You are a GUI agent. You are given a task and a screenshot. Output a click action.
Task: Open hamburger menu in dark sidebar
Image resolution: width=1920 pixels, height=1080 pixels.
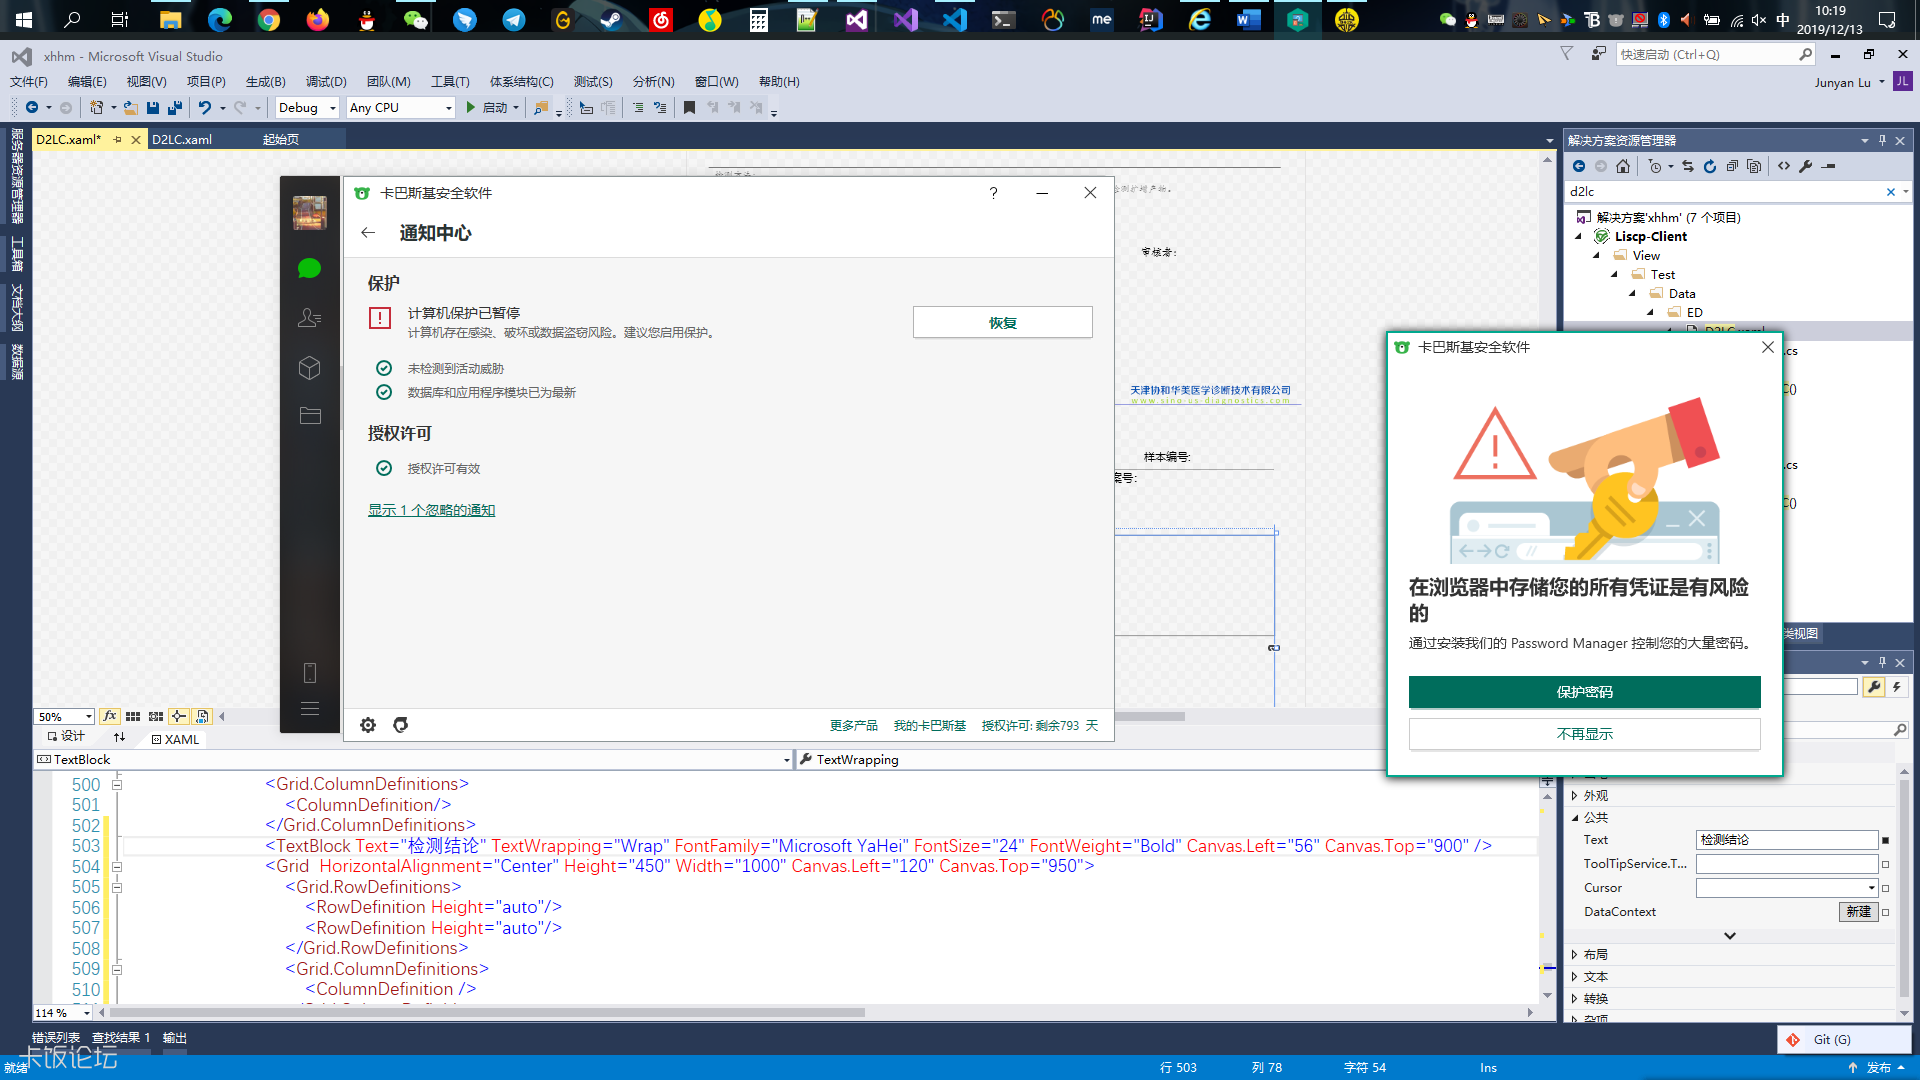310,708
